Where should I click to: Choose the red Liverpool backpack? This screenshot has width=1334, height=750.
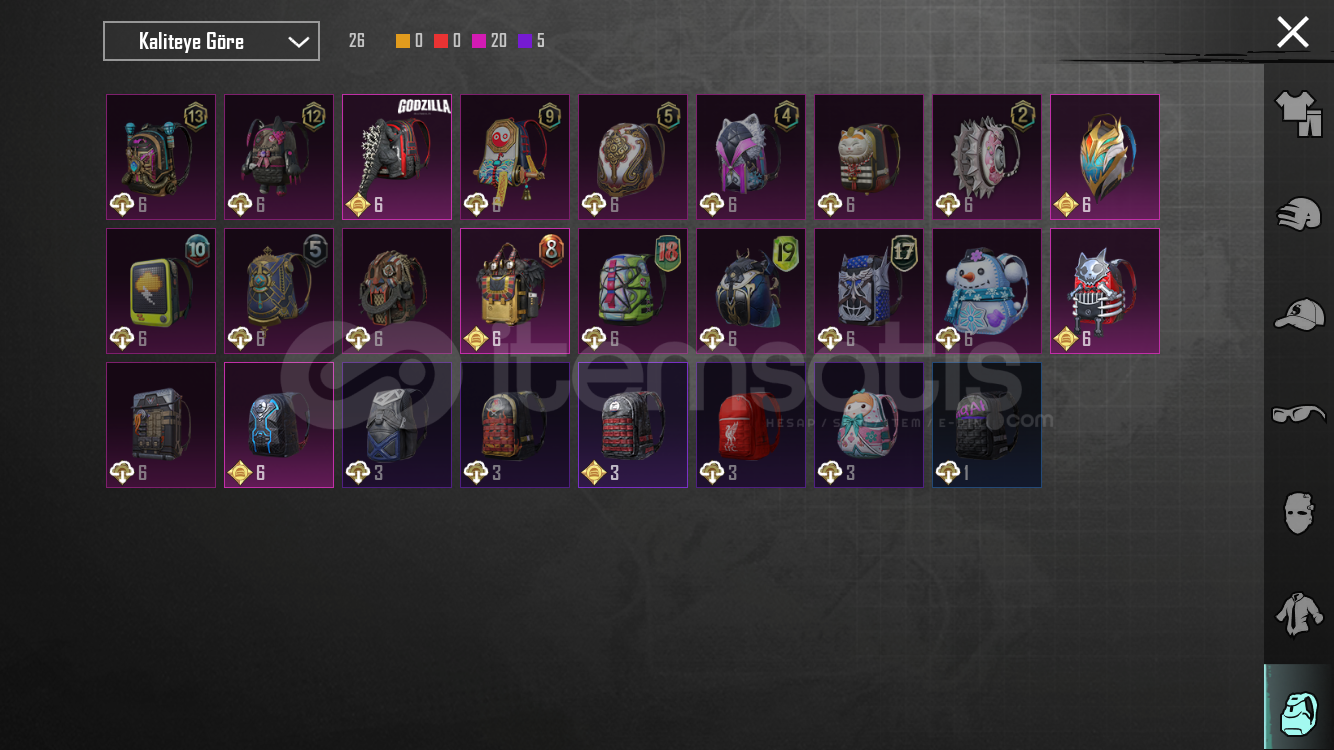click(x=751, y=425)
